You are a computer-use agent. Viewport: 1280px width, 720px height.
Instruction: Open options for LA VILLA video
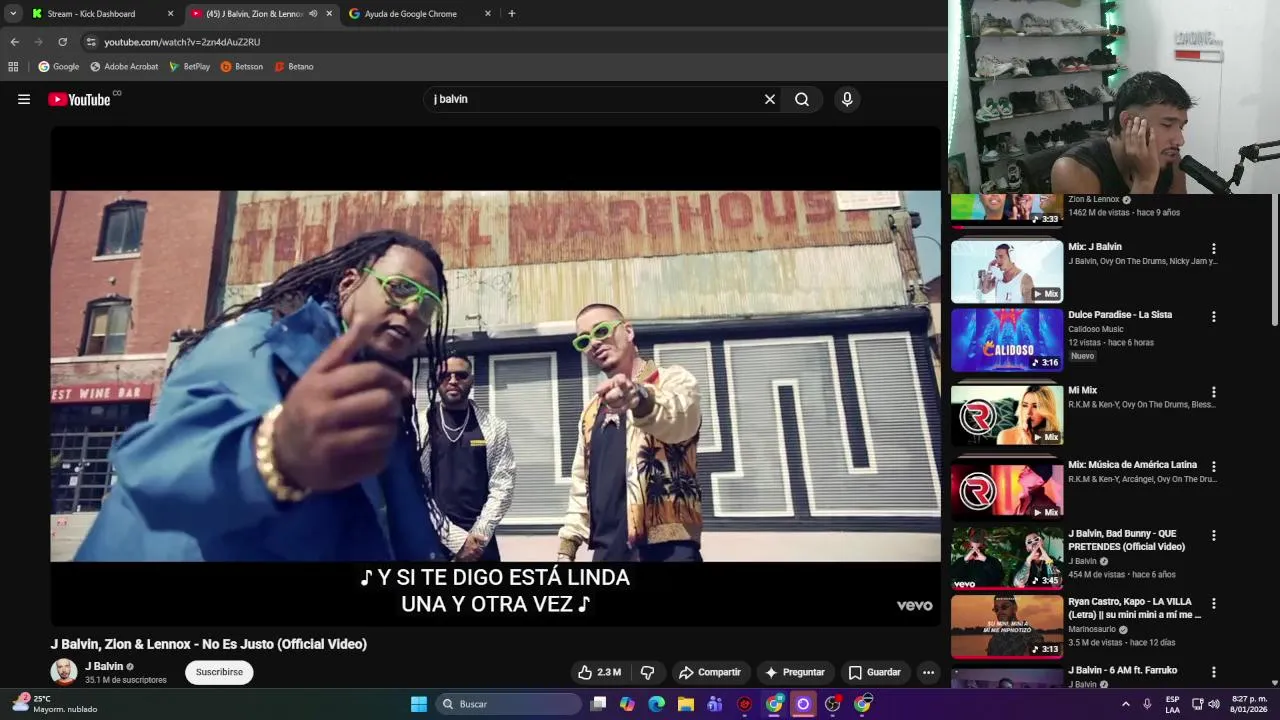(1214, 603)
